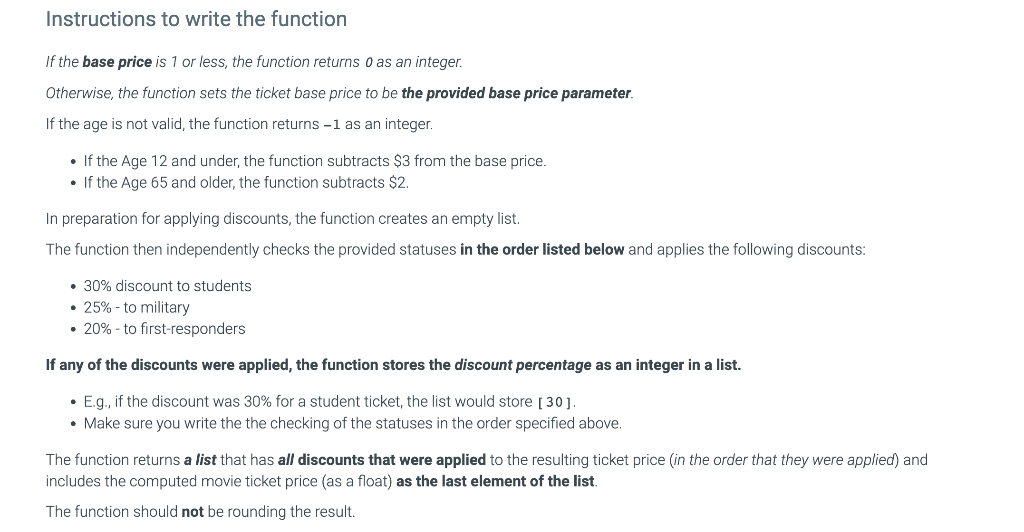The width and height of the screenshot is (1024, 532).
Task: Click bold "discounts that were applied" phrase
Action: point(392,460)
